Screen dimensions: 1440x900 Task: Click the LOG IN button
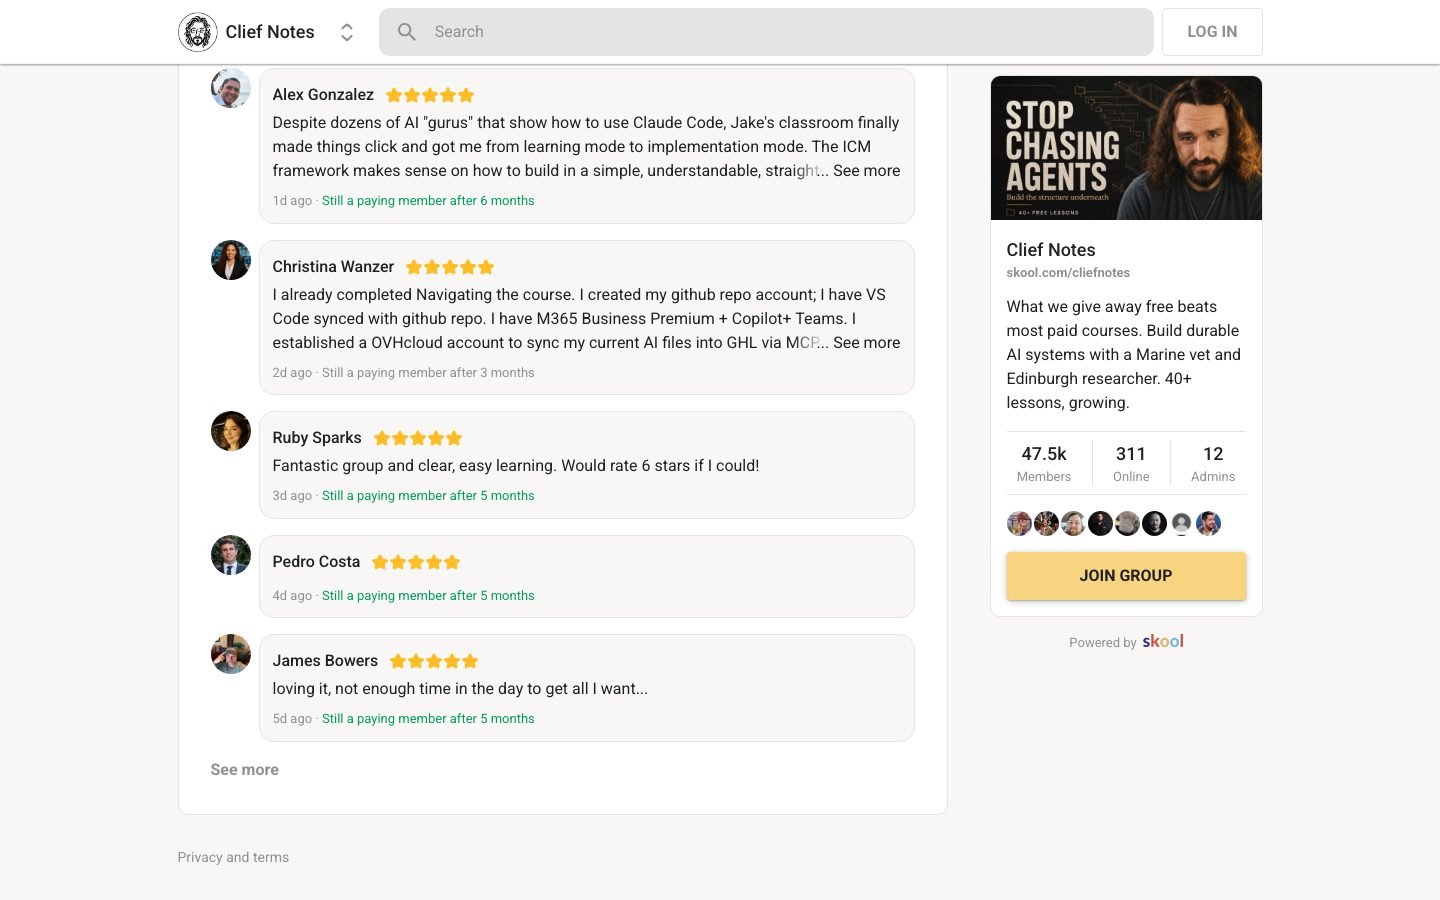[x=1212, y=32]
